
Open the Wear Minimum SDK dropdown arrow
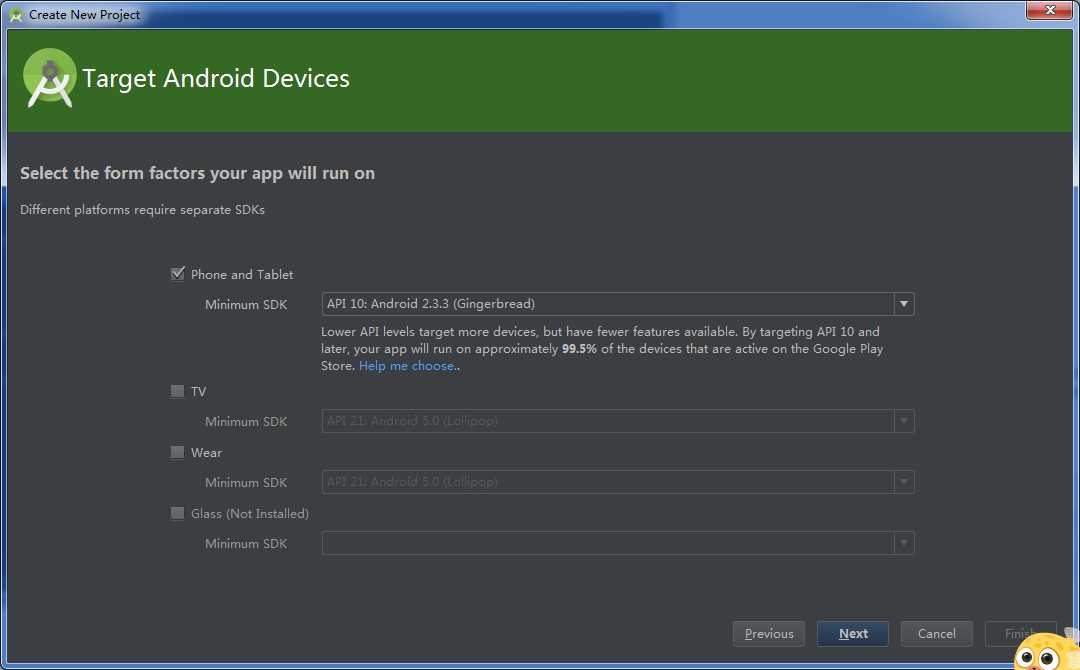point(904,482)
